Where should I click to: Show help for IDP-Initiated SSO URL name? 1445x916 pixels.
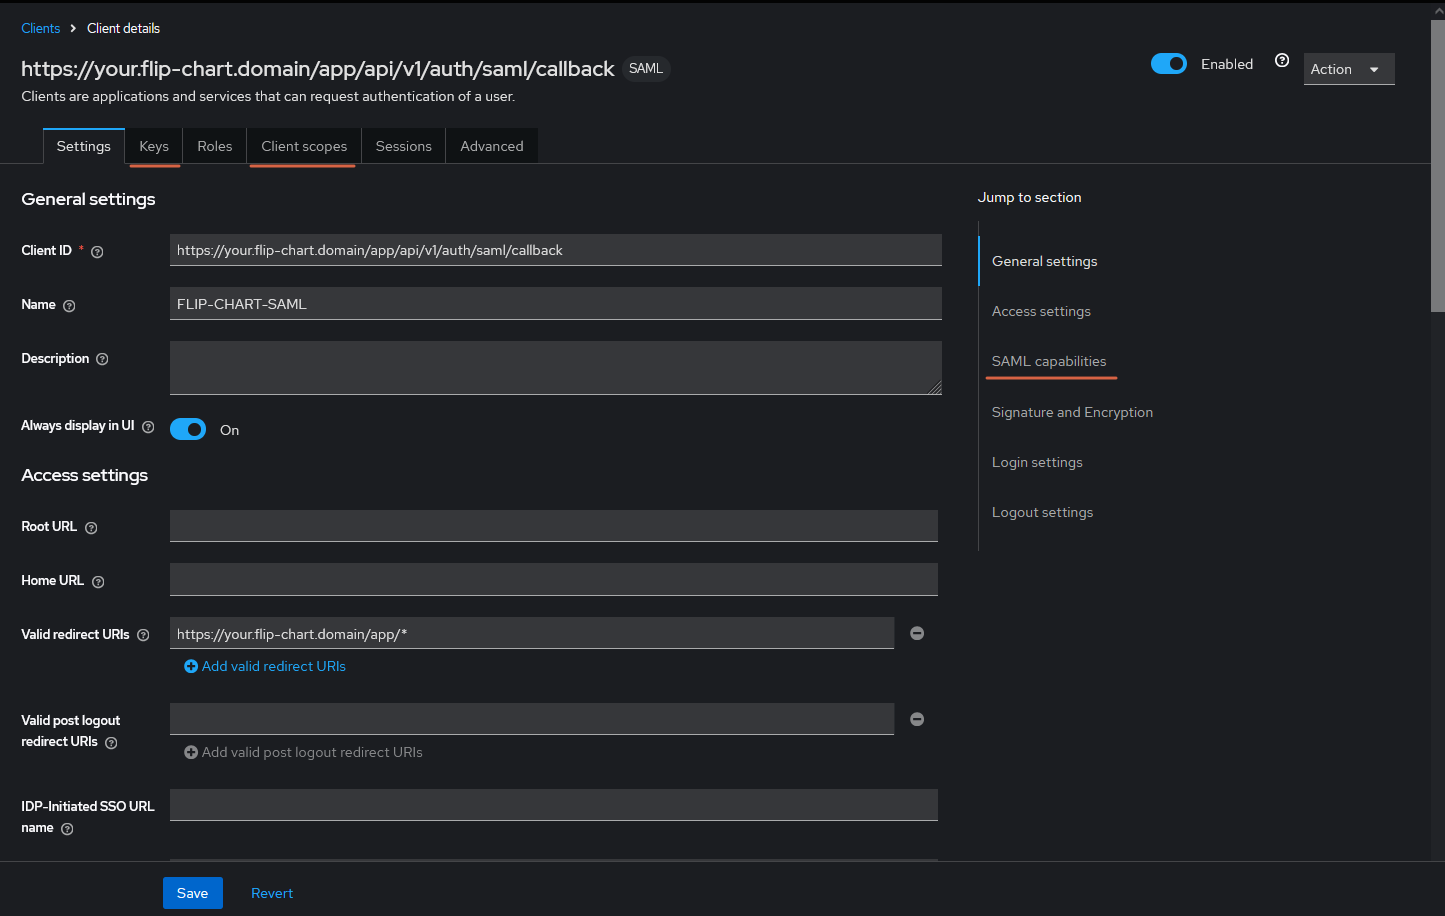point(67,829)
